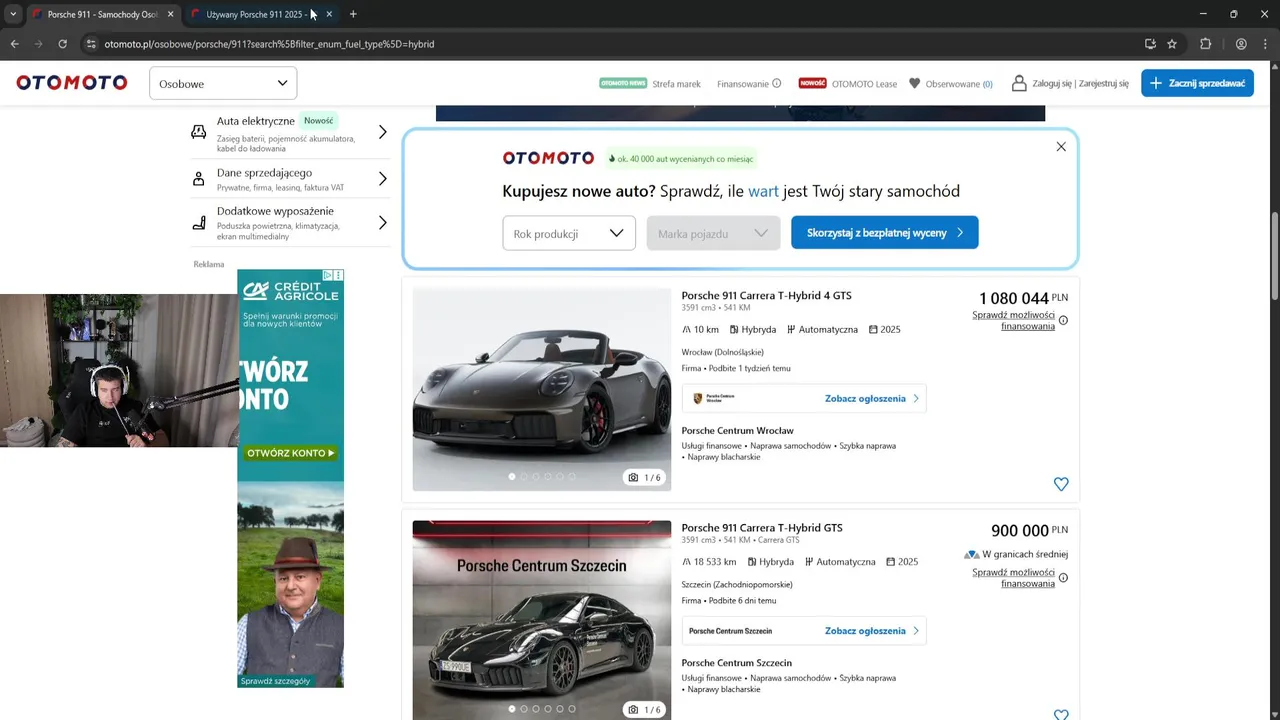Image resolution: width=1280 pixels, height=720 pixels.
Task: Open the browser extensions icon
Action: (1205, 44)
